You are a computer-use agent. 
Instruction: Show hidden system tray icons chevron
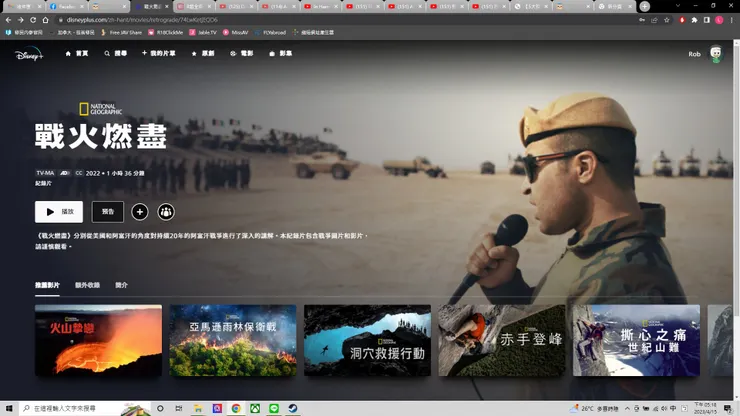627,408
